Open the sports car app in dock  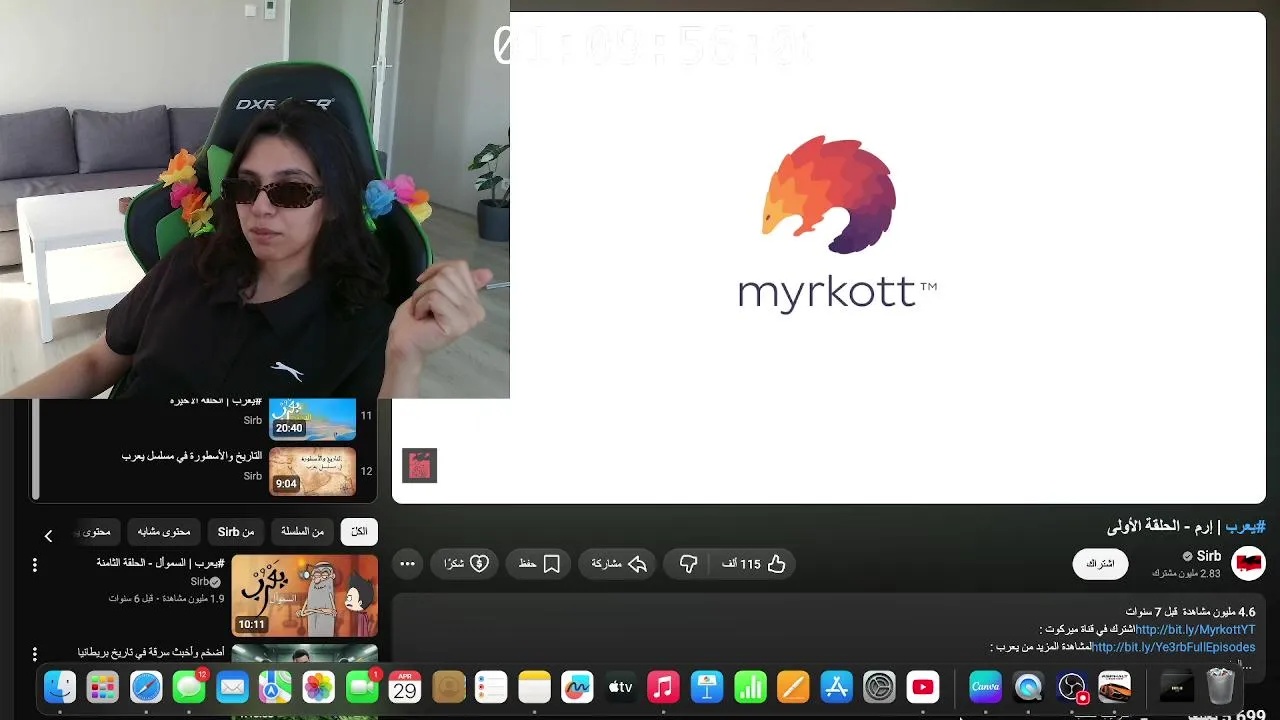1114,687
